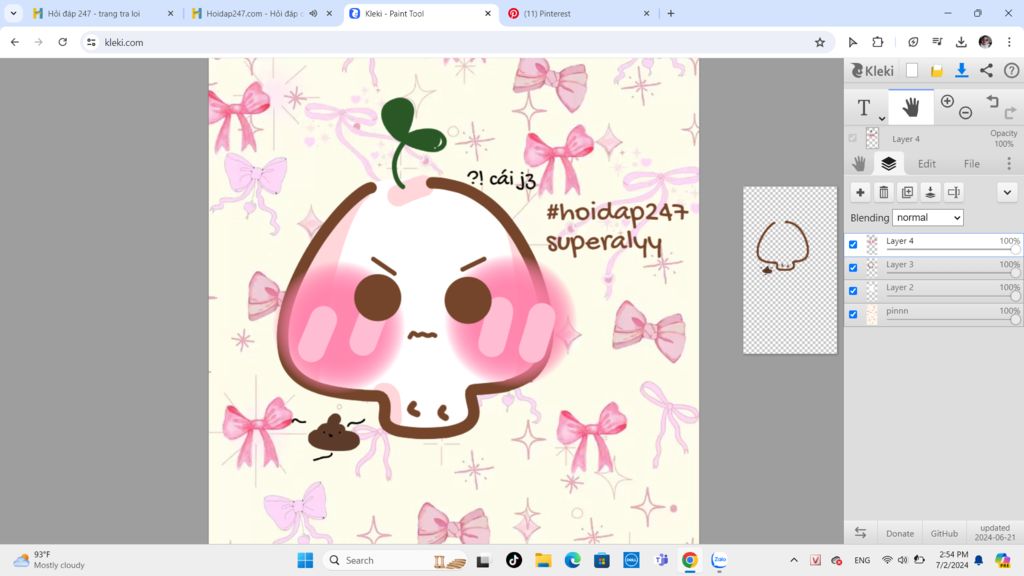Create a new image with the blank page icon
The width and height of the screenshot is (1024, 576).
click(912, 71)
